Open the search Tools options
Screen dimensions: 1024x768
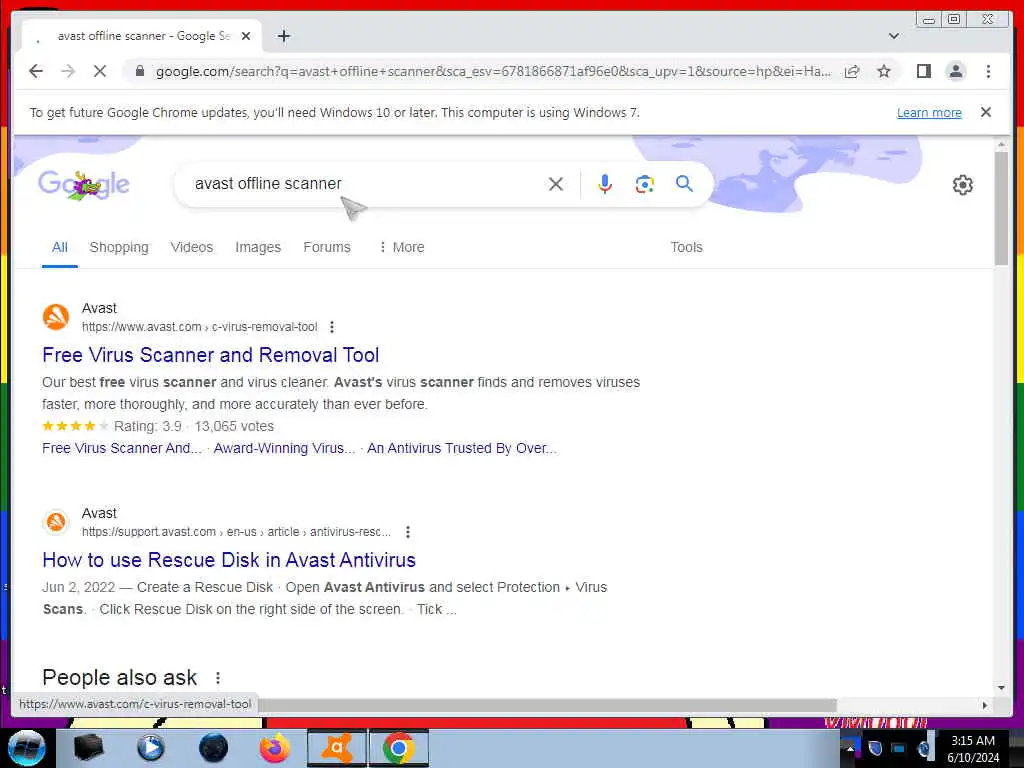click(686, 248)
